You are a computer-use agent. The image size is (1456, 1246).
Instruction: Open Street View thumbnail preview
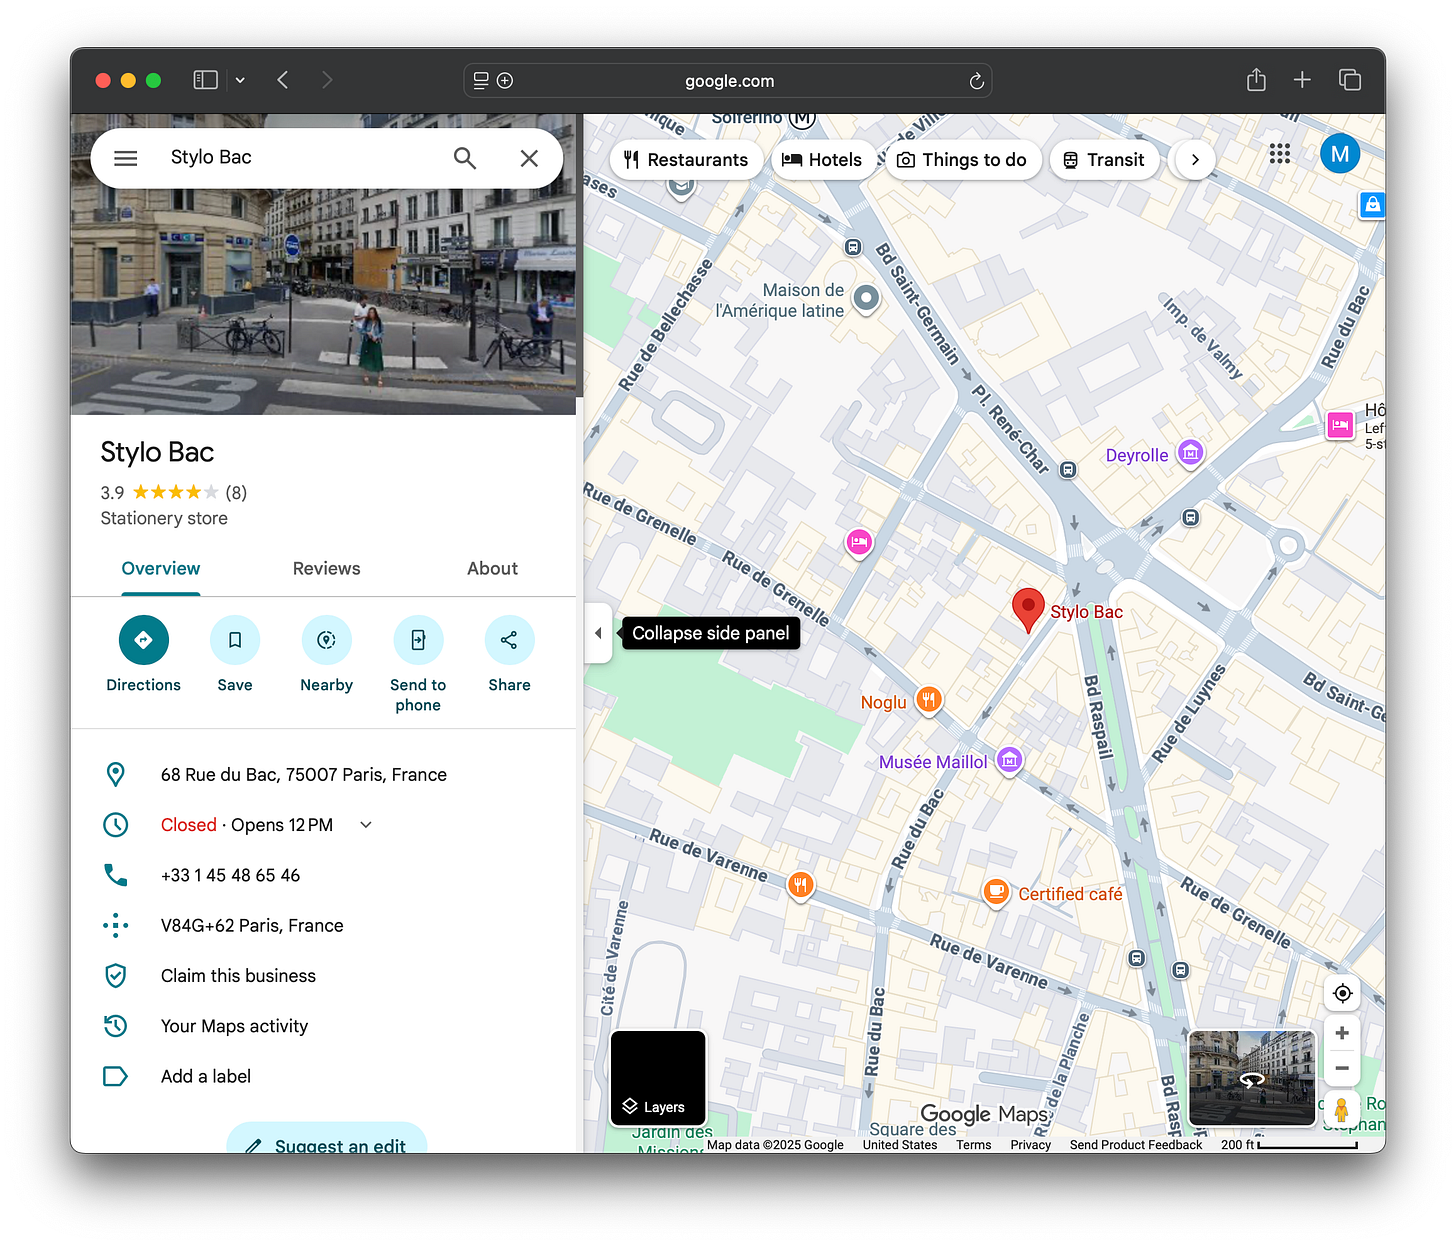click(1252, 1078)
